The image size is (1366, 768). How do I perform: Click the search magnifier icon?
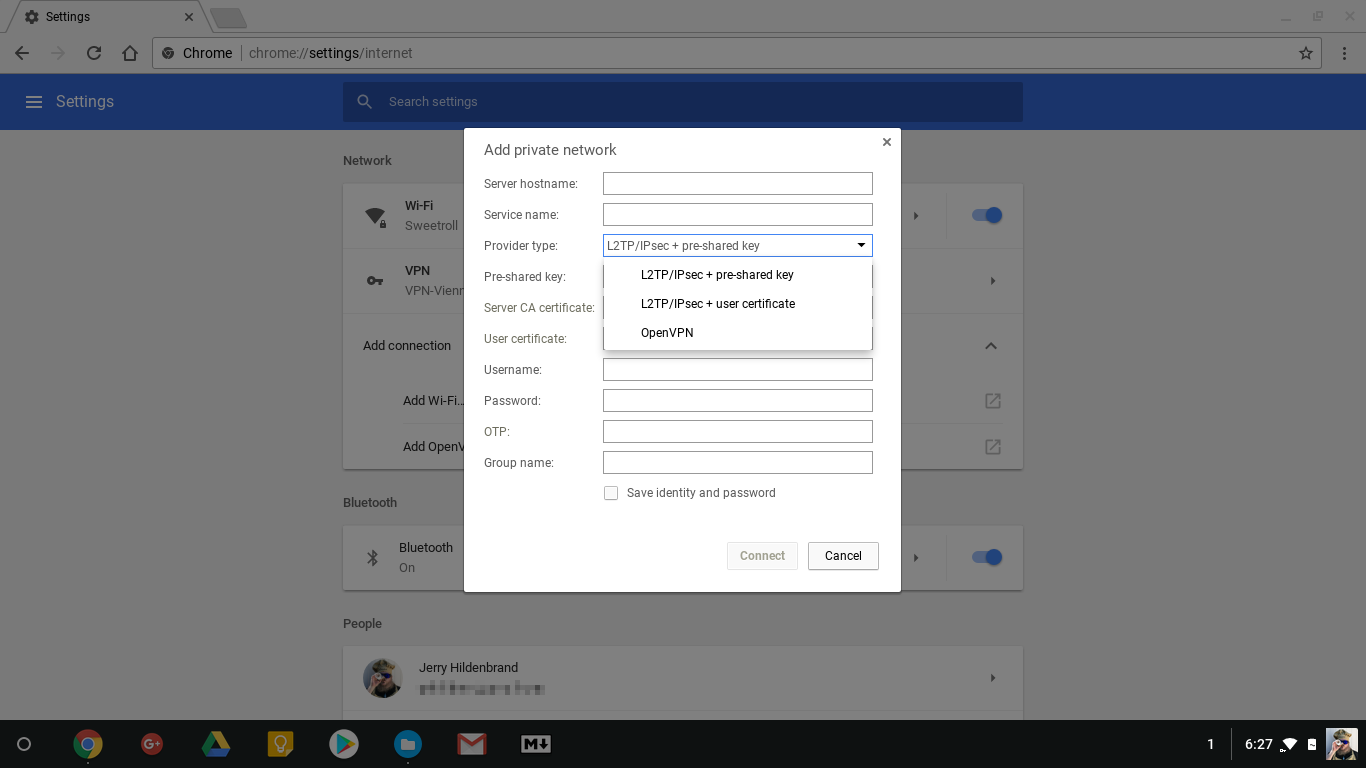[x=365, y=102]
